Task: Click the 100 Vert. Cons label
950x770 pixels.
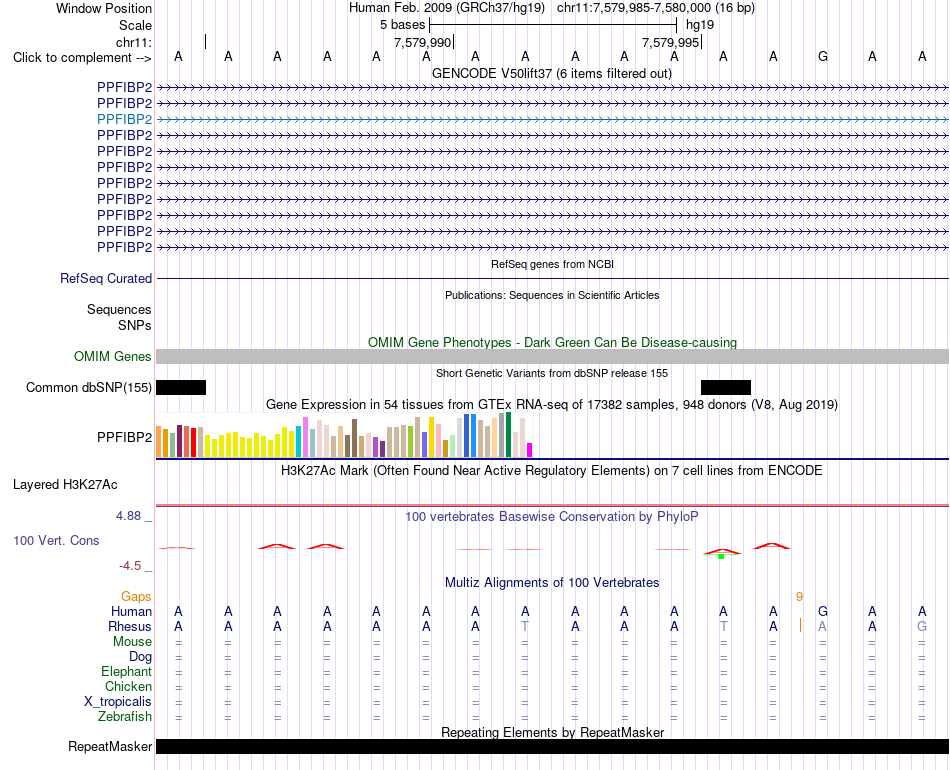Action: click(x=56, y=540)
